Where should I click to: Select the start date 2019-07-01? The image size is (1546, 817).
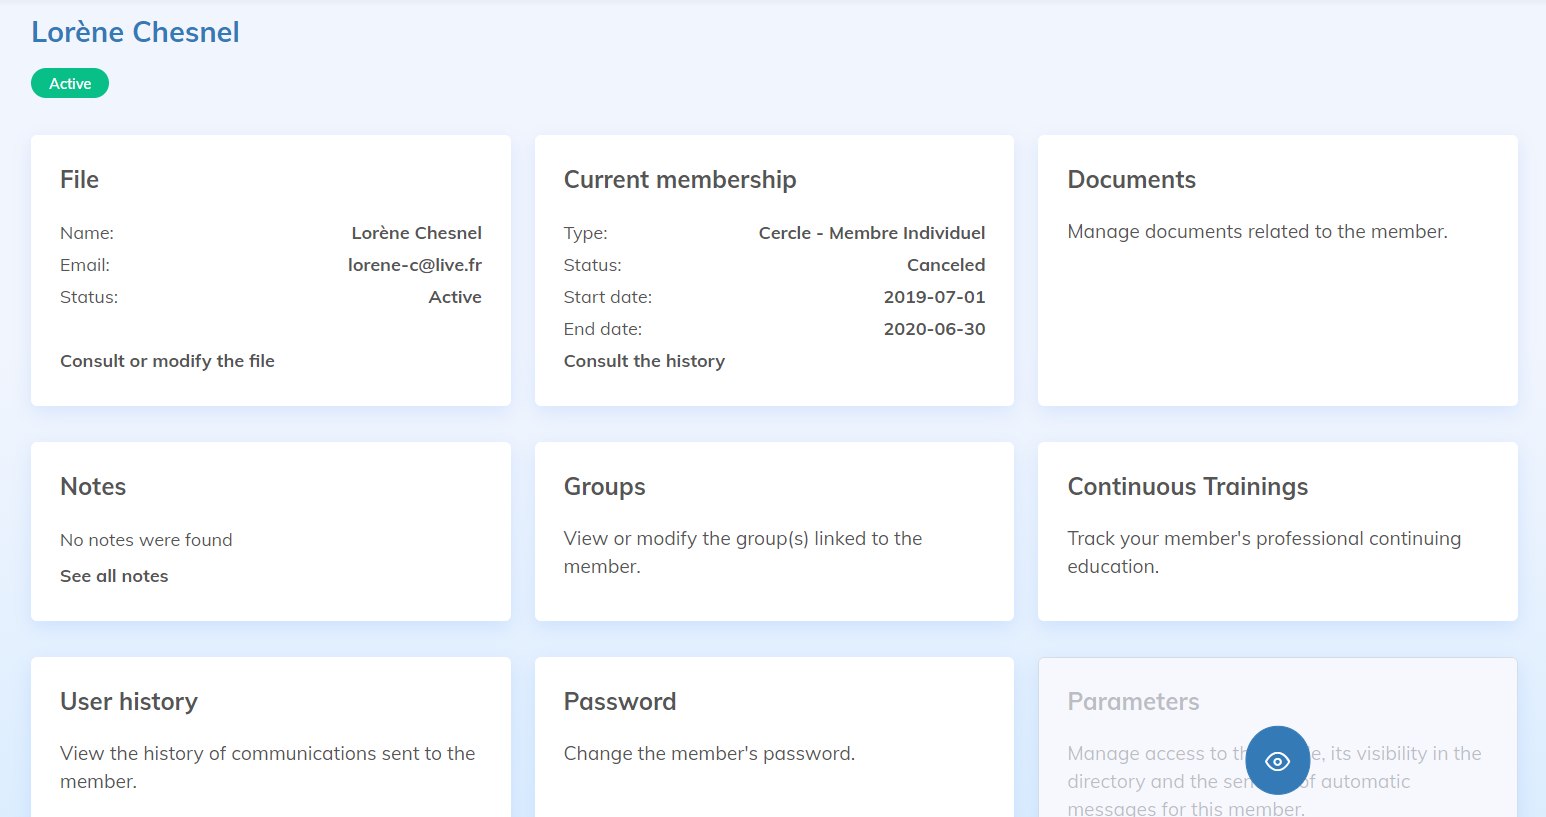(x=934, y=297)
